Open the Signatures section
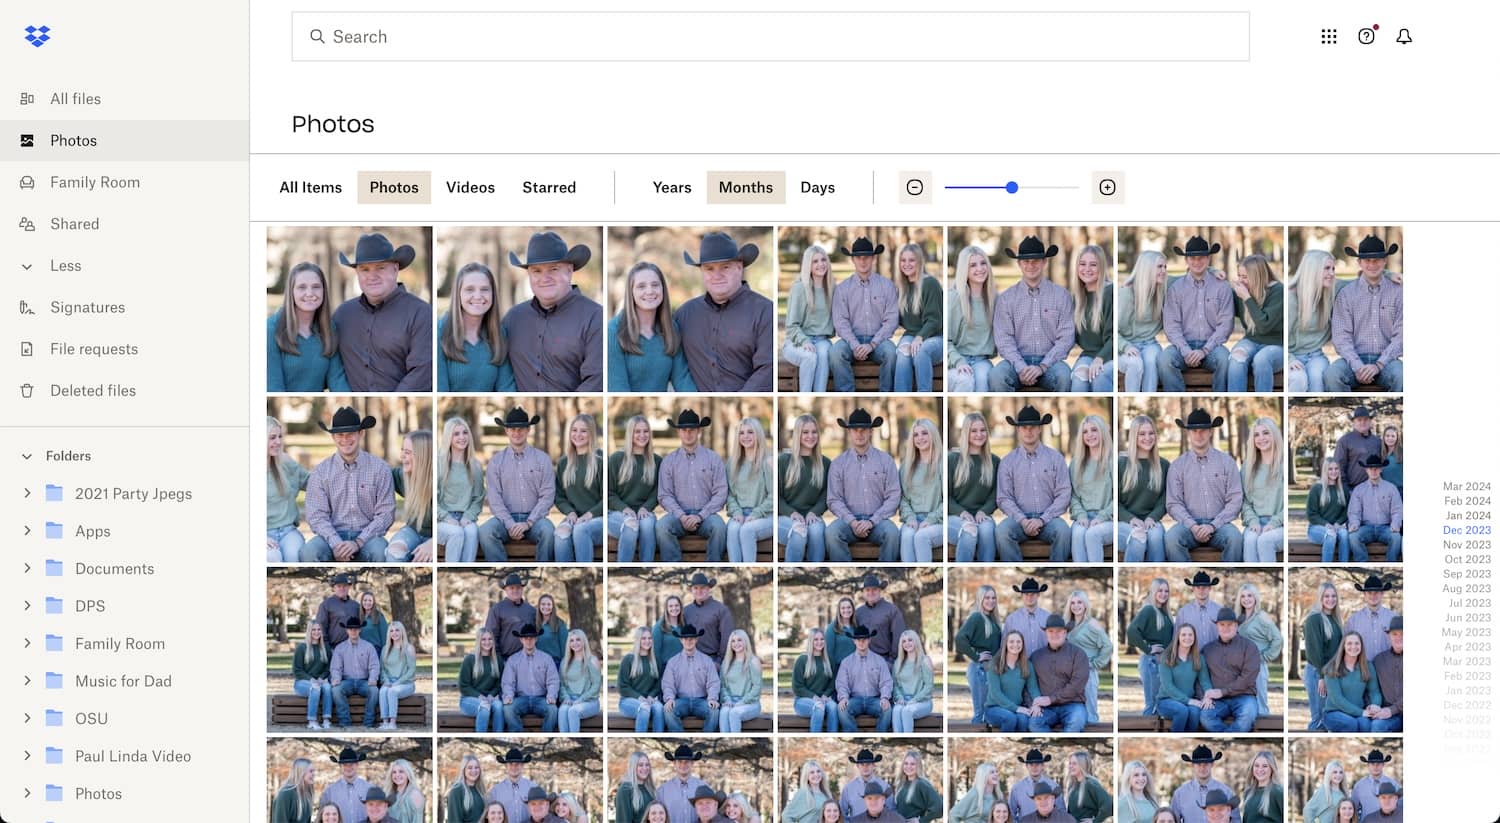The height and width of the screenshot is (823, 1500). click(88, 307)
